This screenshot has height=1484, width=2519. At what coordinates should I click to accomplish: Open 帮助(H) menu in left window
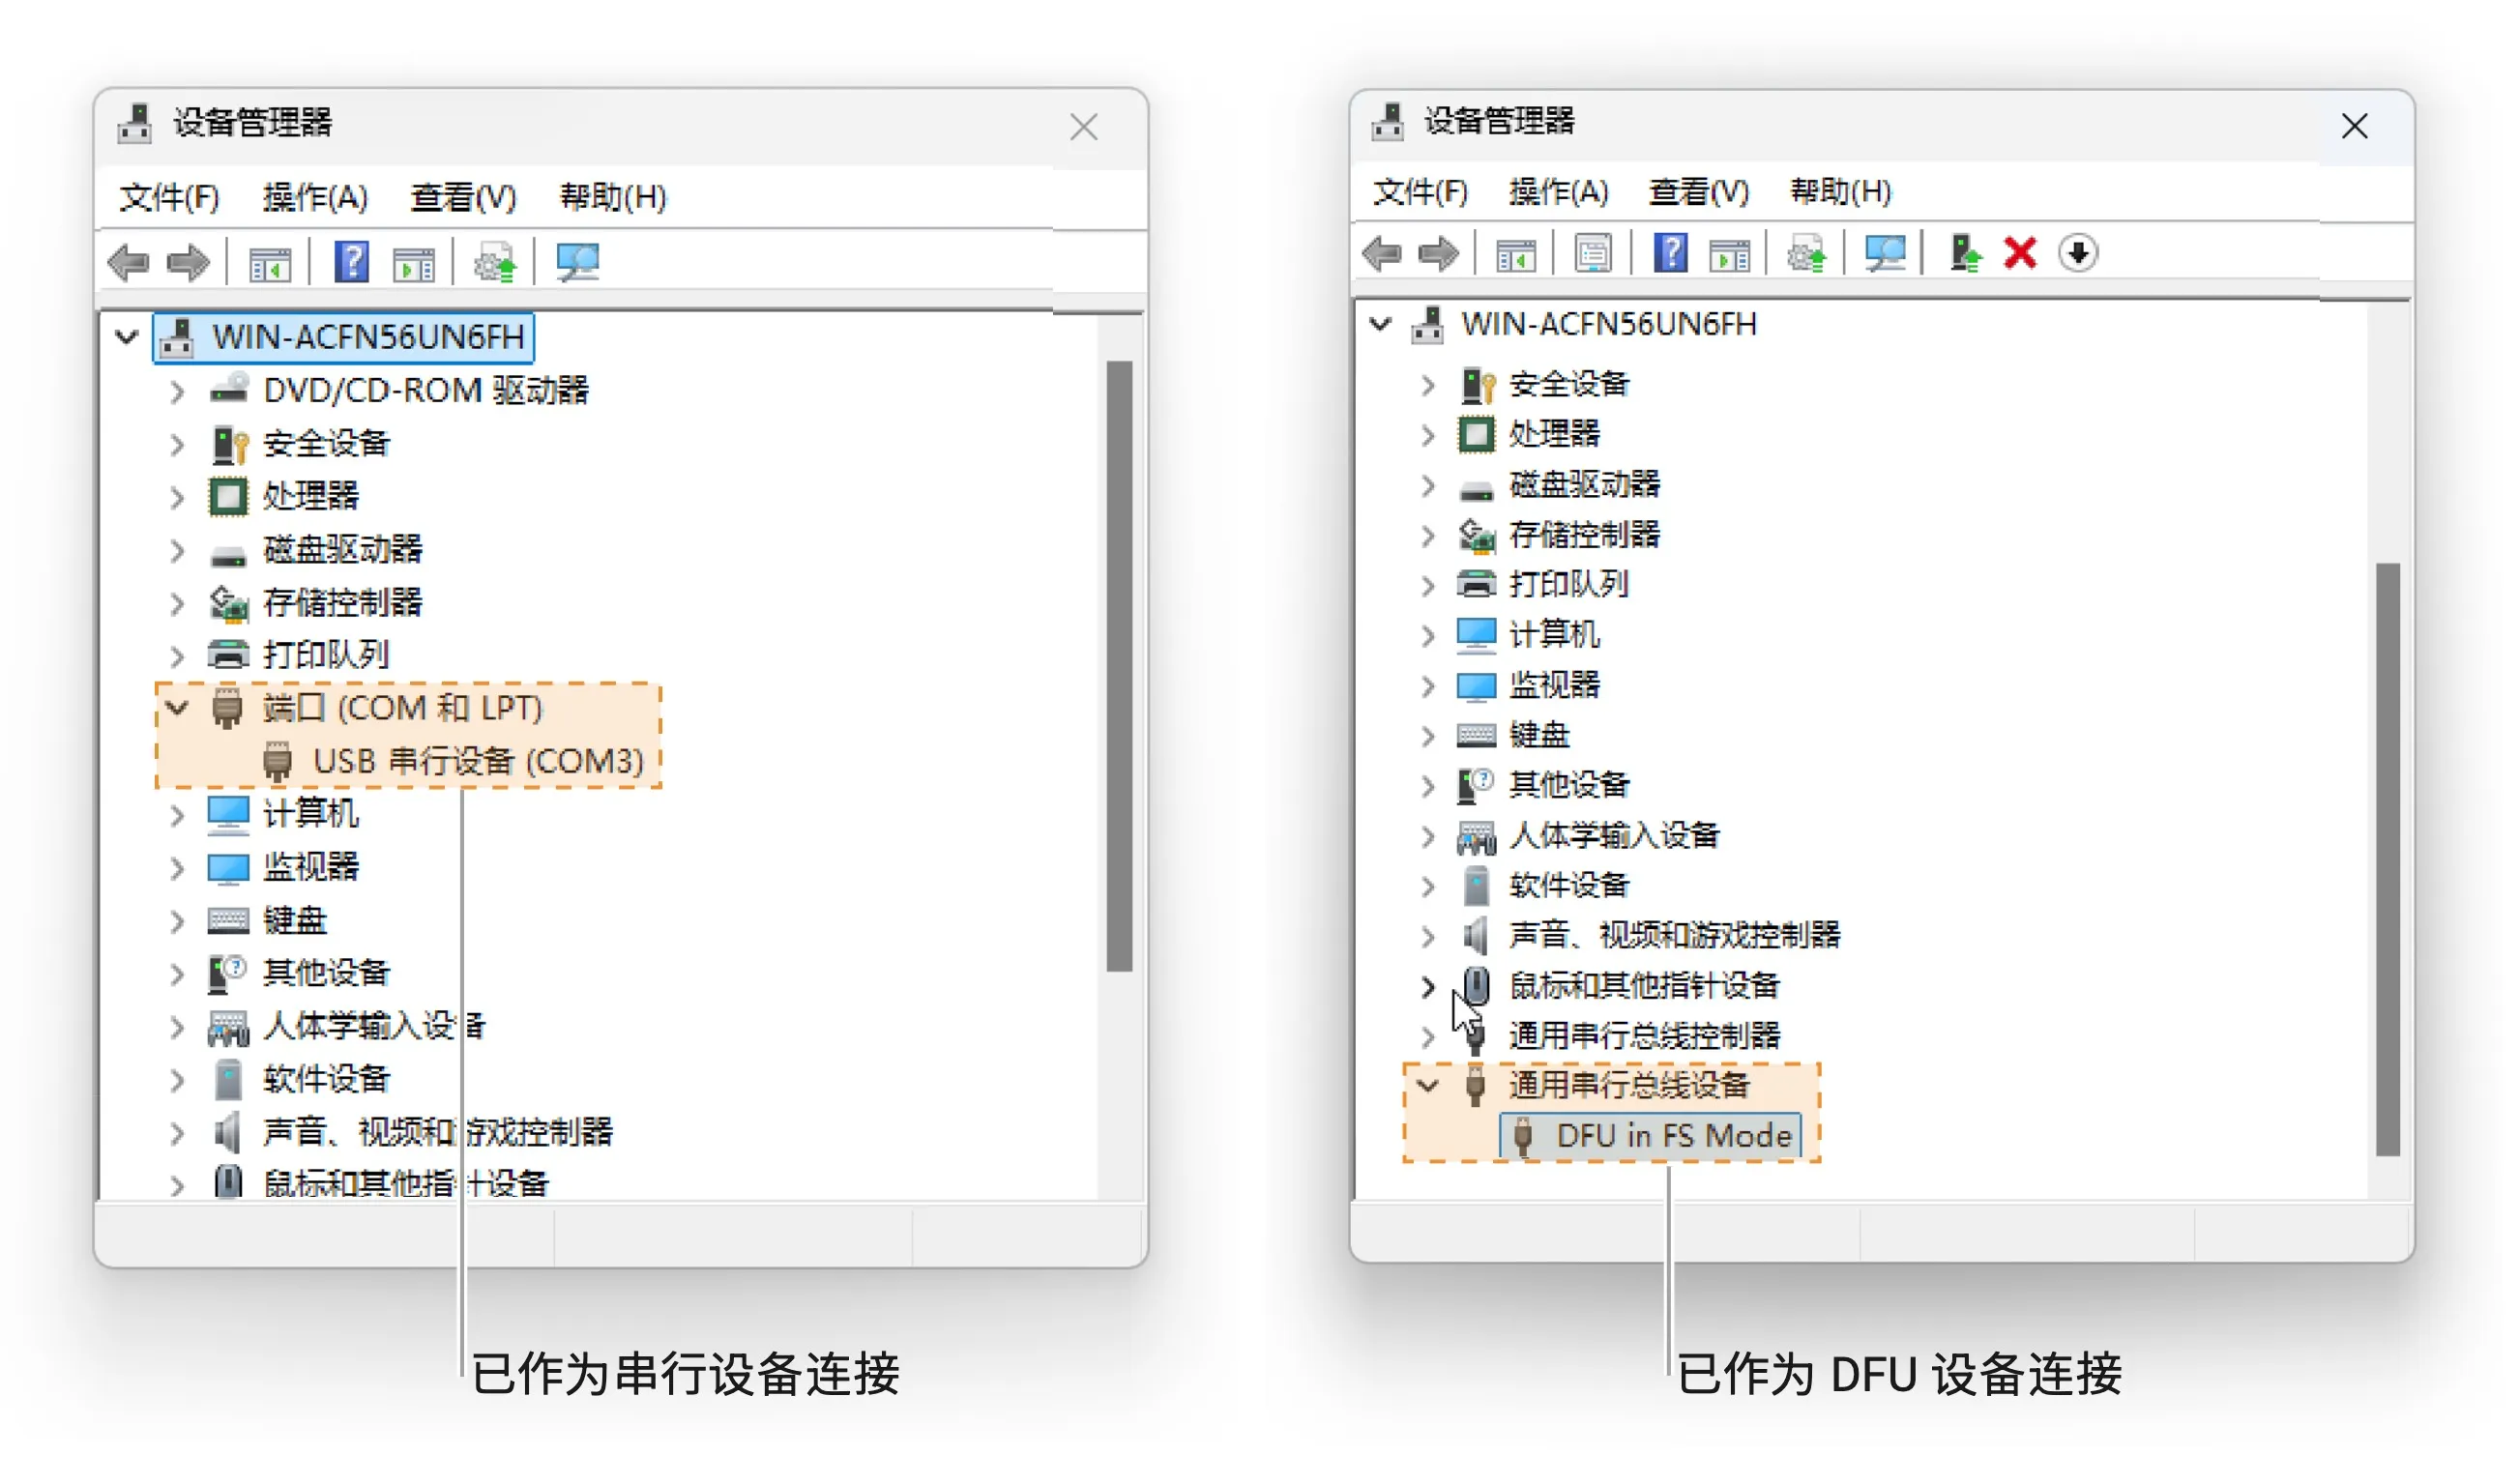(613, 198)
